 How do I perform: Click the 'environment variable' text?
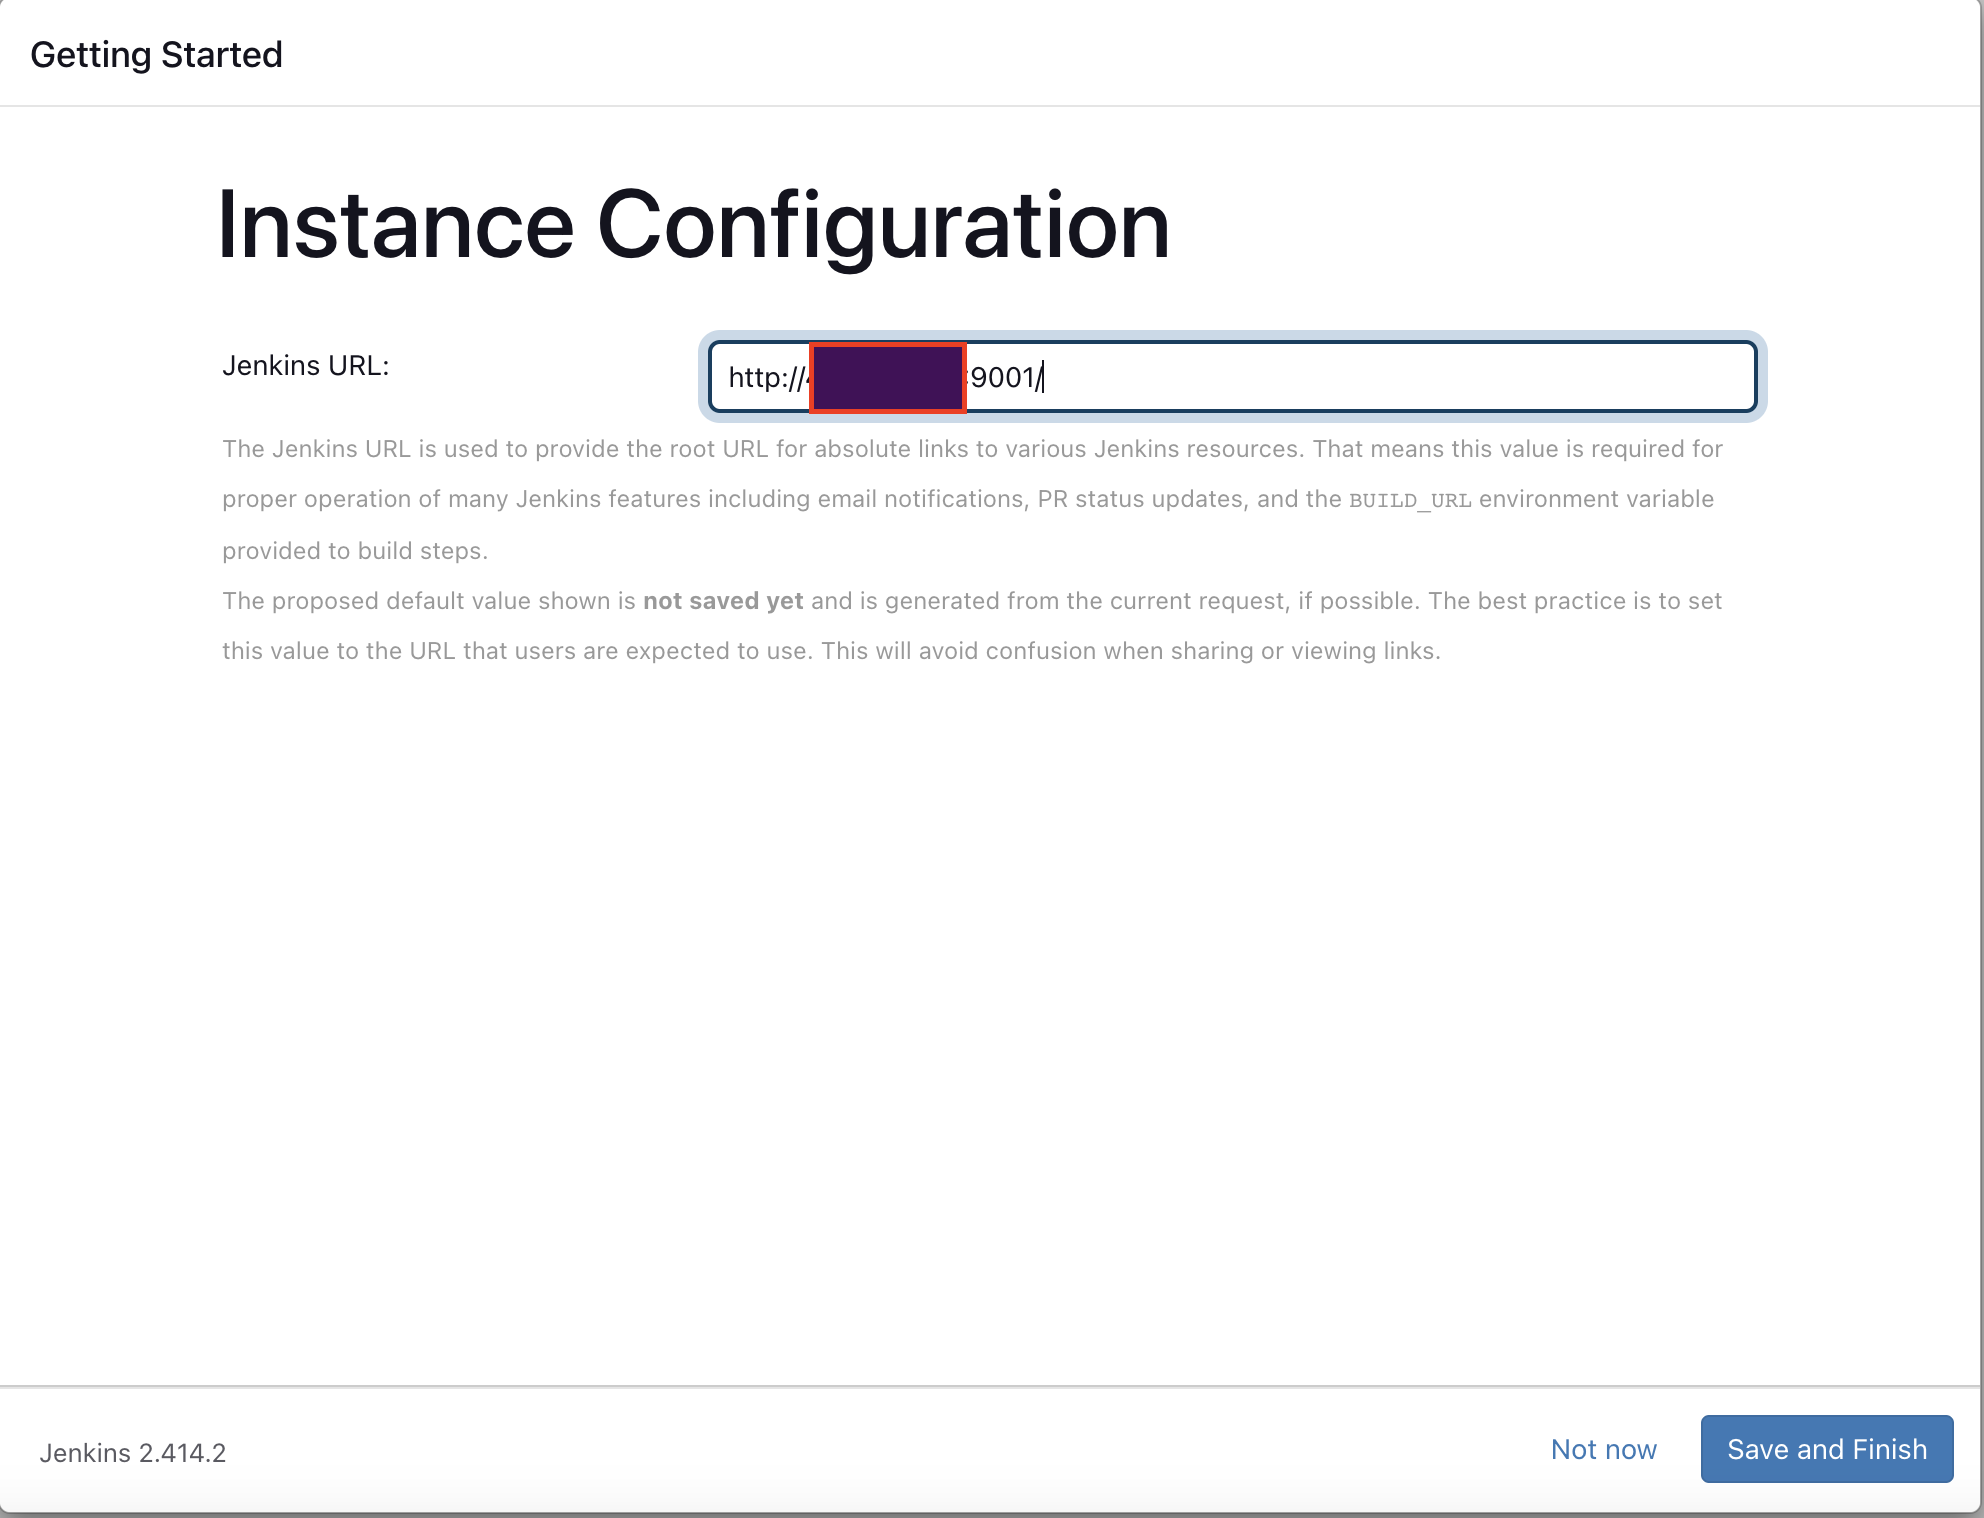tap(1596, 499)
